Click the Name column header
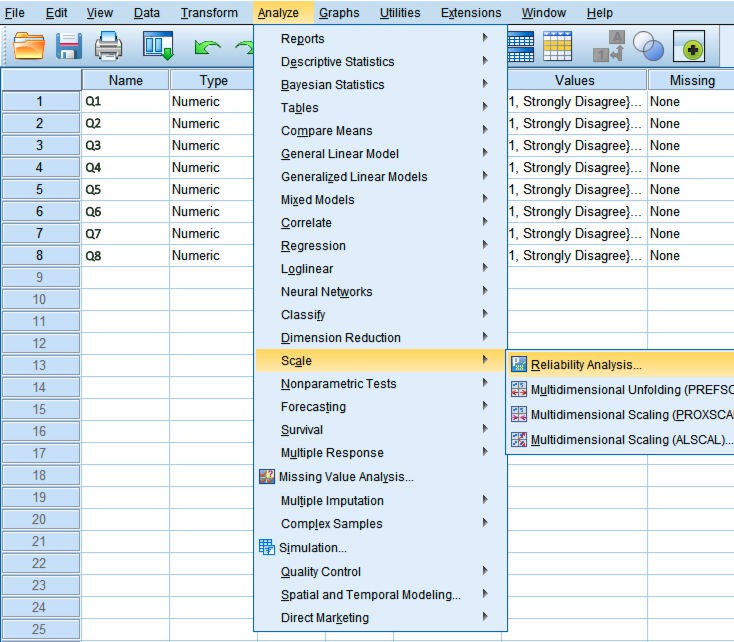The image size is (734, 642). [x=125, y=80]
